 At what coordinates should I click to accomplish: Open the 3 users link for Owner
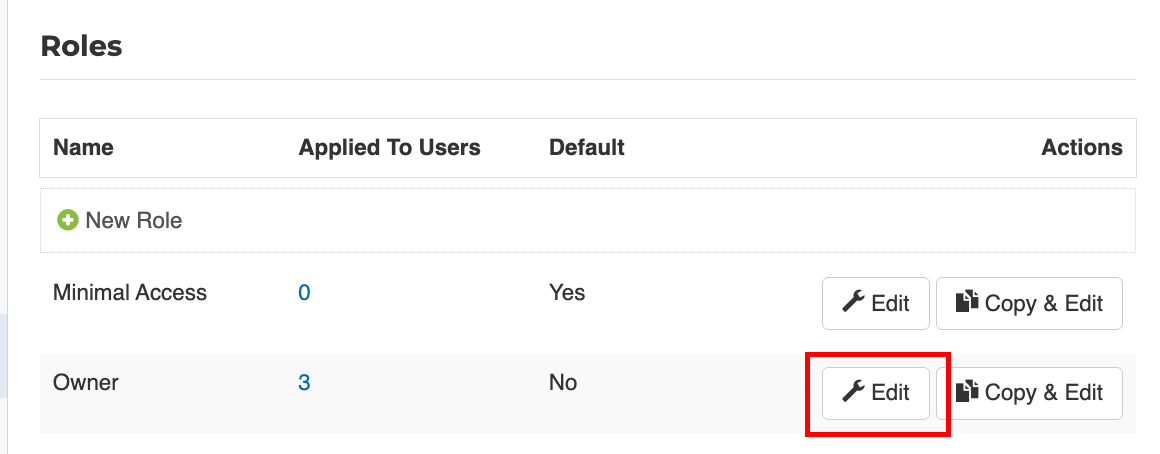tap(304, 383)
